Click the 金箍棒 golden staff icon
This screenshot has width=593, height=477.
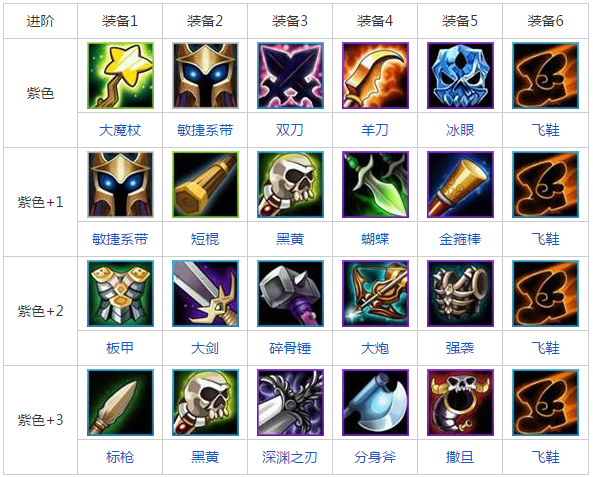coord(460,185)
